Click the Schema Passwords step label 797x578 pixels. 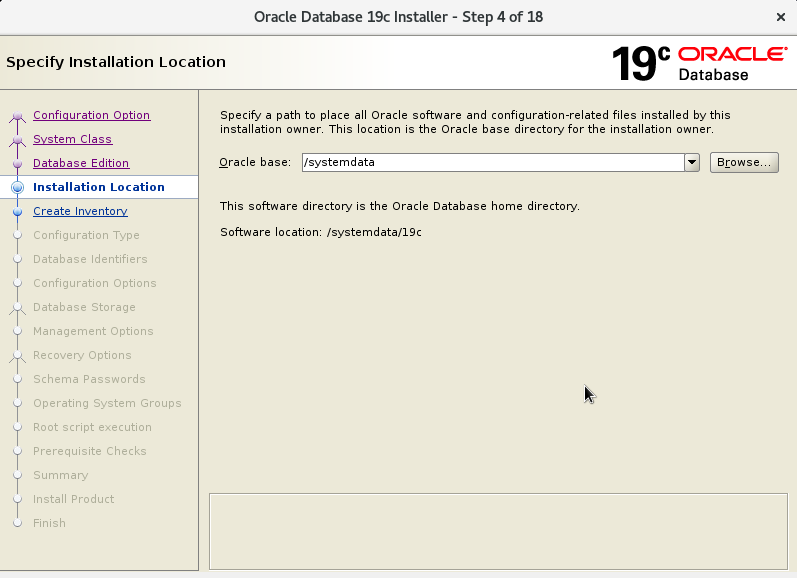click(x=89, y=379)
